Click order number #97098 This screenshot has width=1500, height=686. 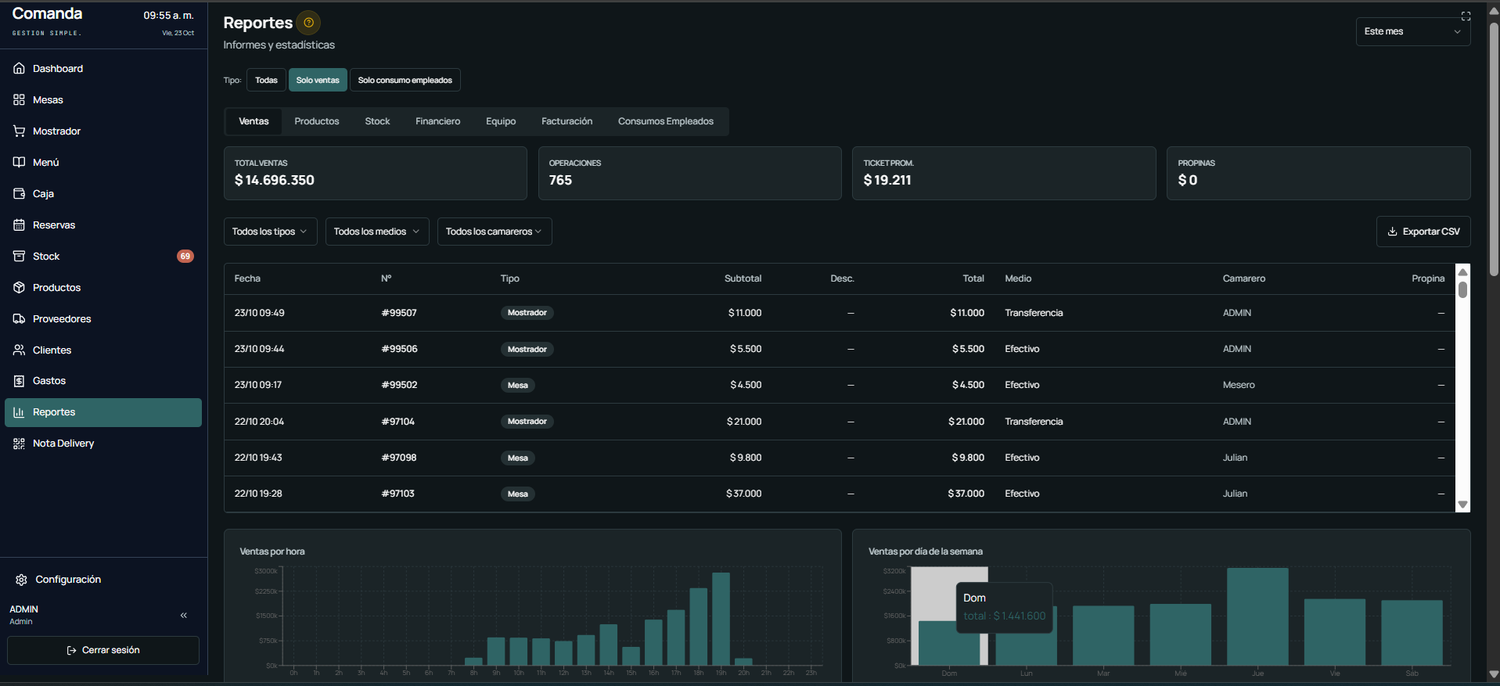399,457
